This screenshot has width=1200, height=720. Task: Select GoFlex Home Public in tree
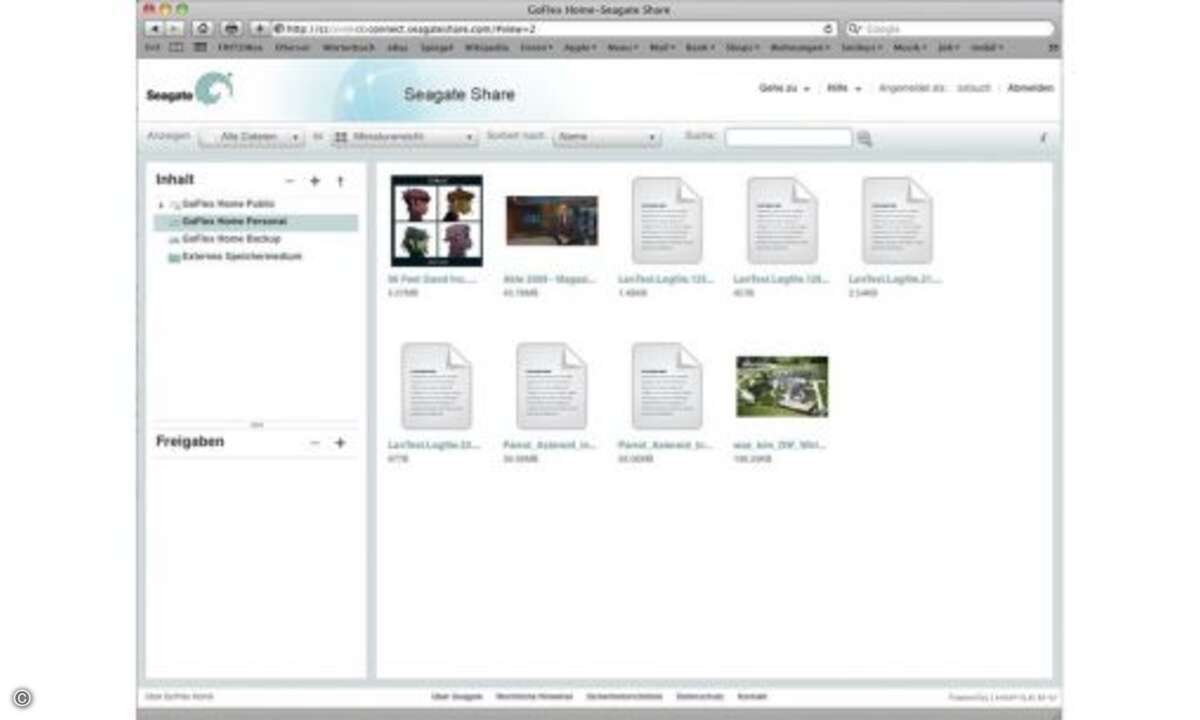[228, 204]
